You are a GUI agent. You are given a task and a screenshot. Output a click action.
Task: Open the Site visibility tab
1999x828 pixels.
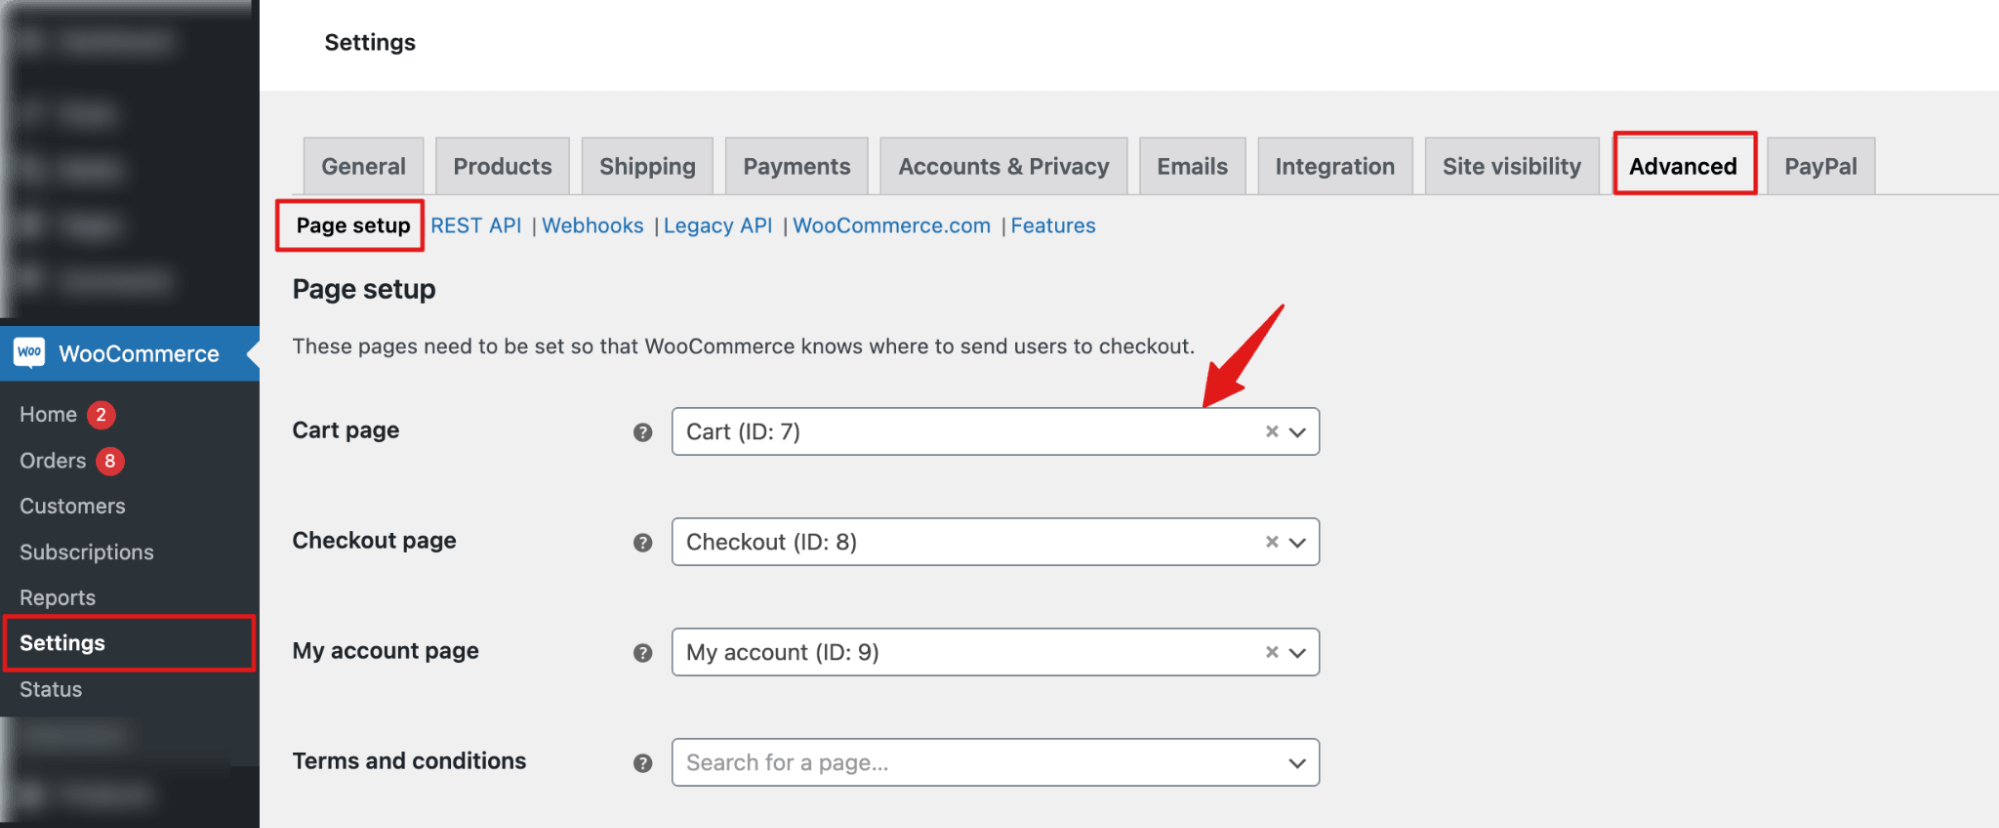coord(1511,165)
